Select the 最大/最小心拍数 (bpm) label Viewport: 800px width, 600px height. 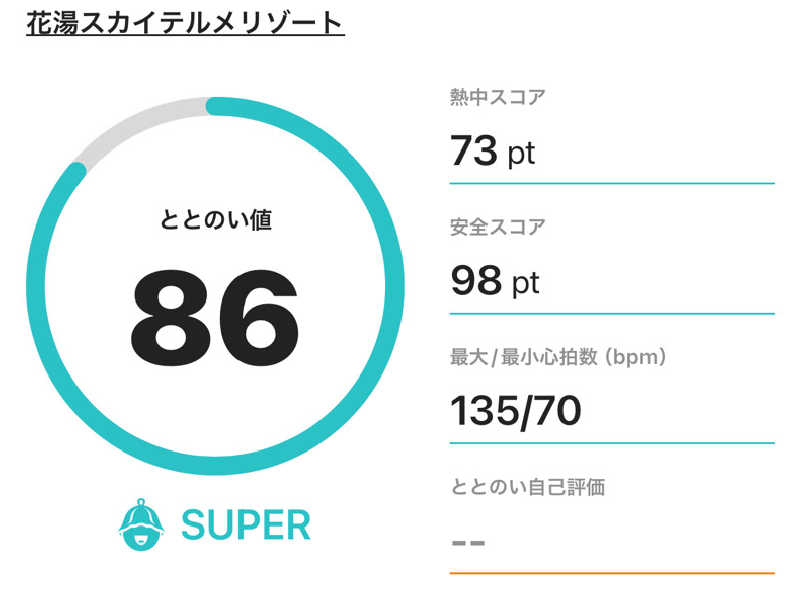(x=558, y=357)
